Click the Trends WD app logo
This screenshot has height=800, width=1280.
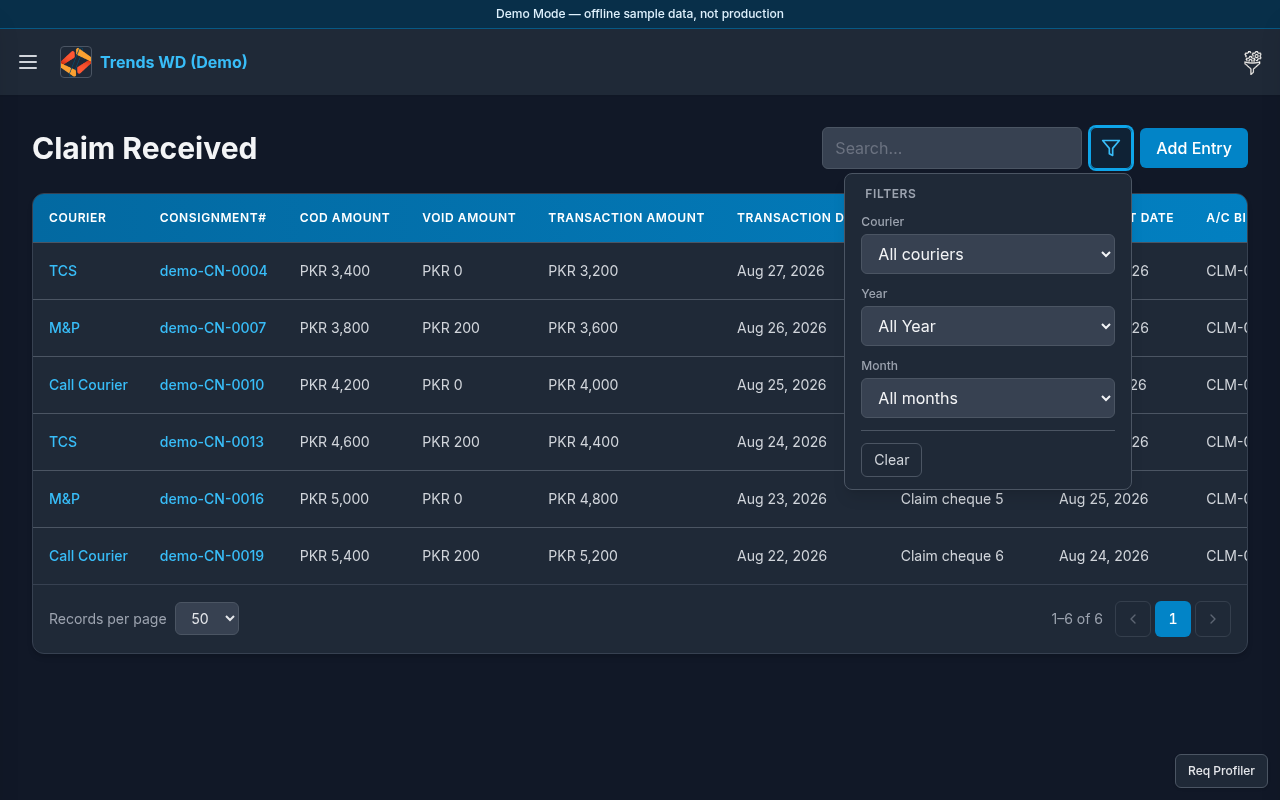point(76,62)
